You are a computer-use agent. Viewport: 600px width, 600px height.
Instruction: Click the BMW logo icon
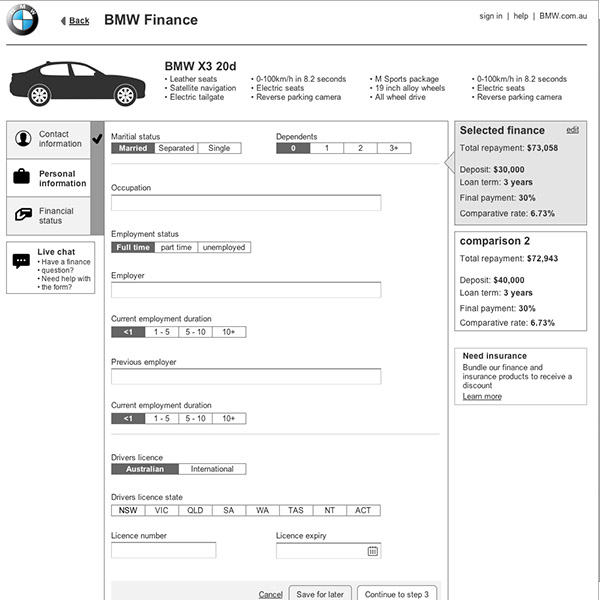22,20
